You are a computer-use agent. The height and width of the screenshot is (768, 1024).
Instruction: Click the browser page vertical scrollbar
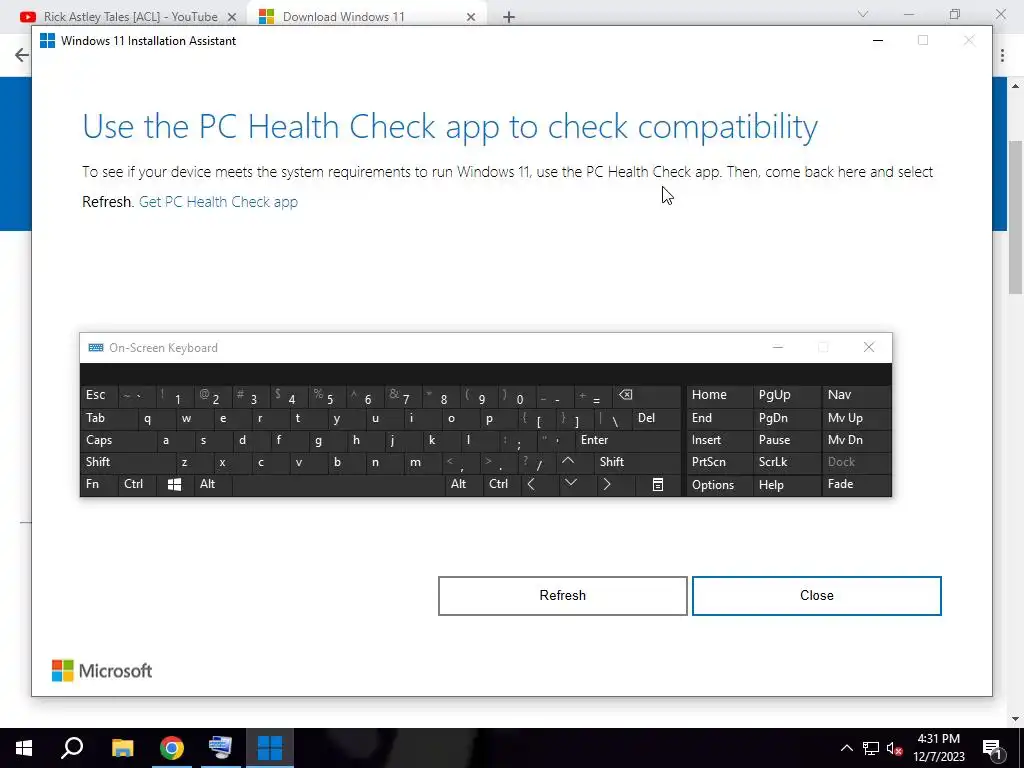click(x=1016, y=217)
